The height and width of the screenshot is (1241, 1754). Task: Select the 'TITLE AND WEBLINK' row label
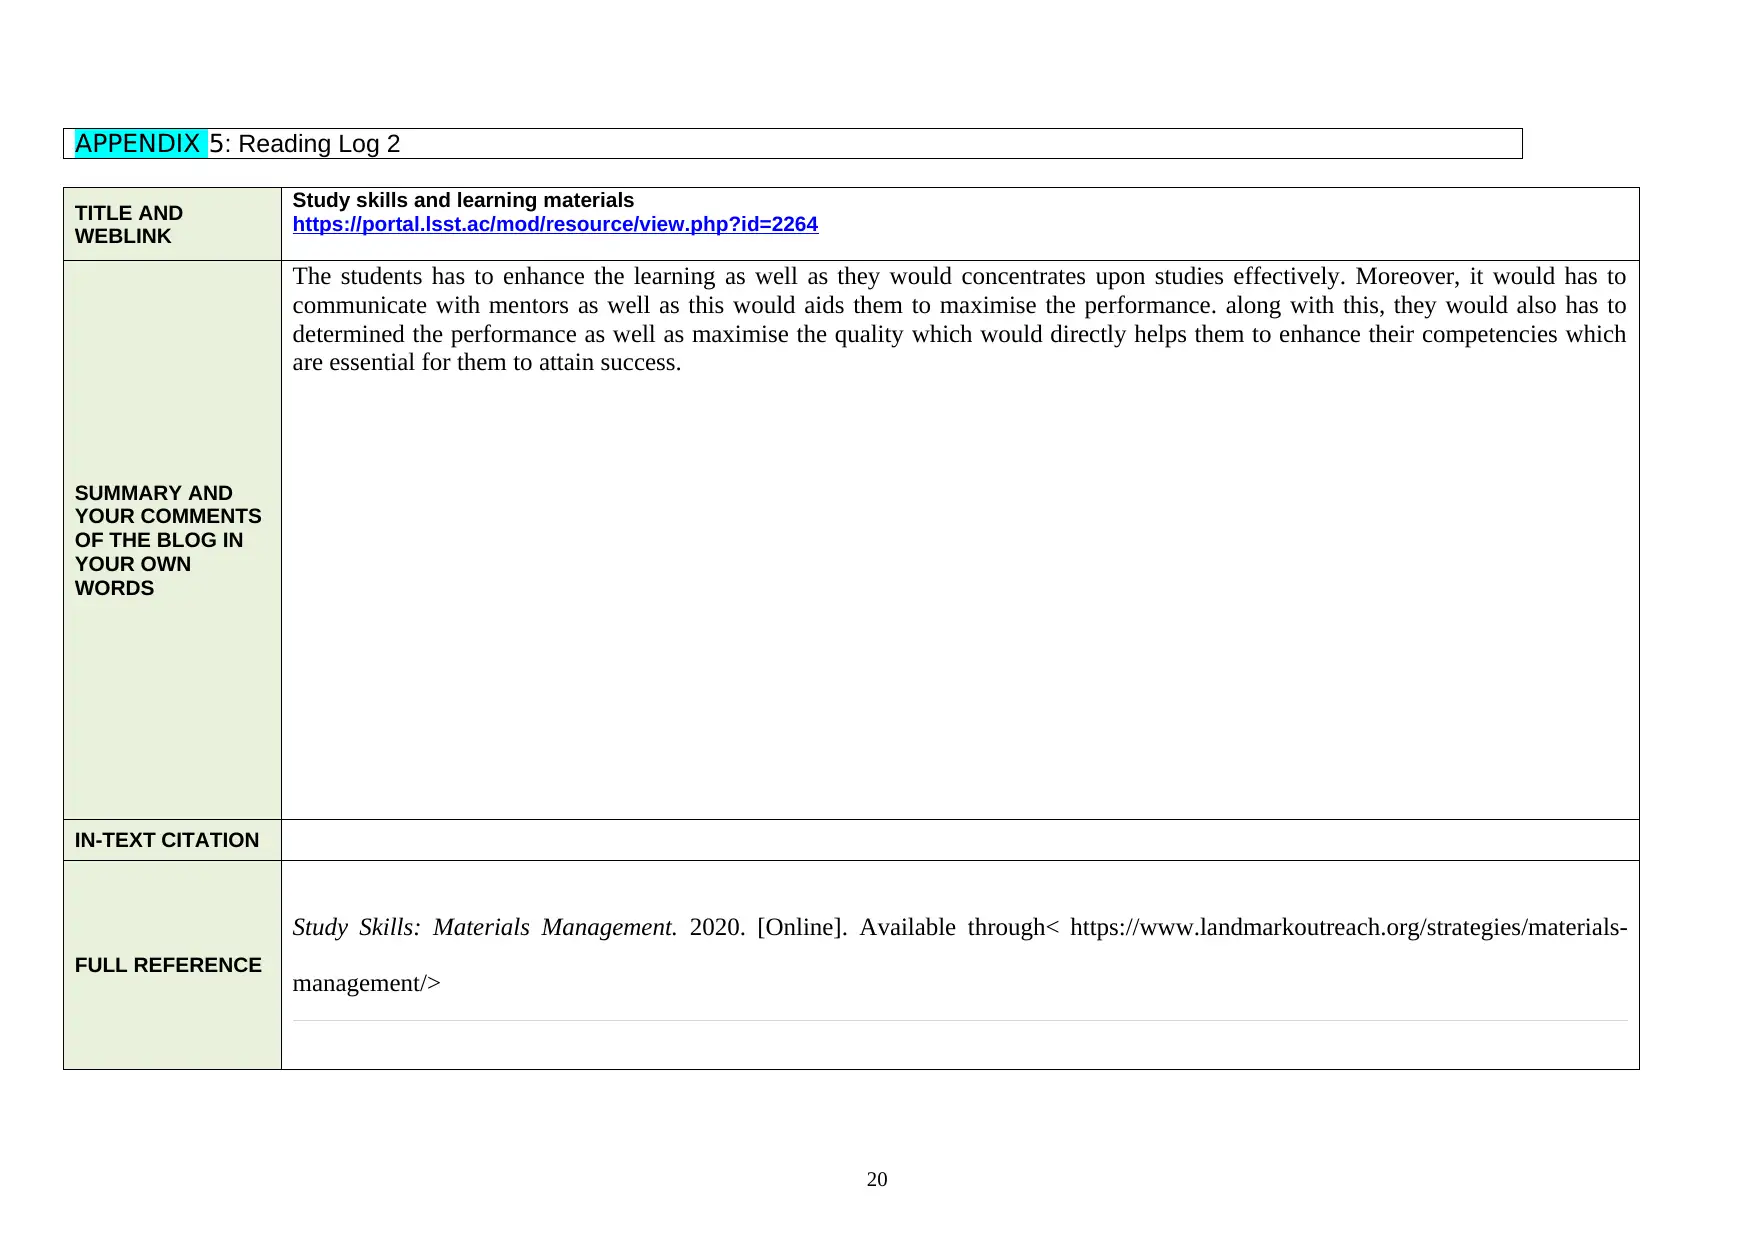(x=129, y=225)
